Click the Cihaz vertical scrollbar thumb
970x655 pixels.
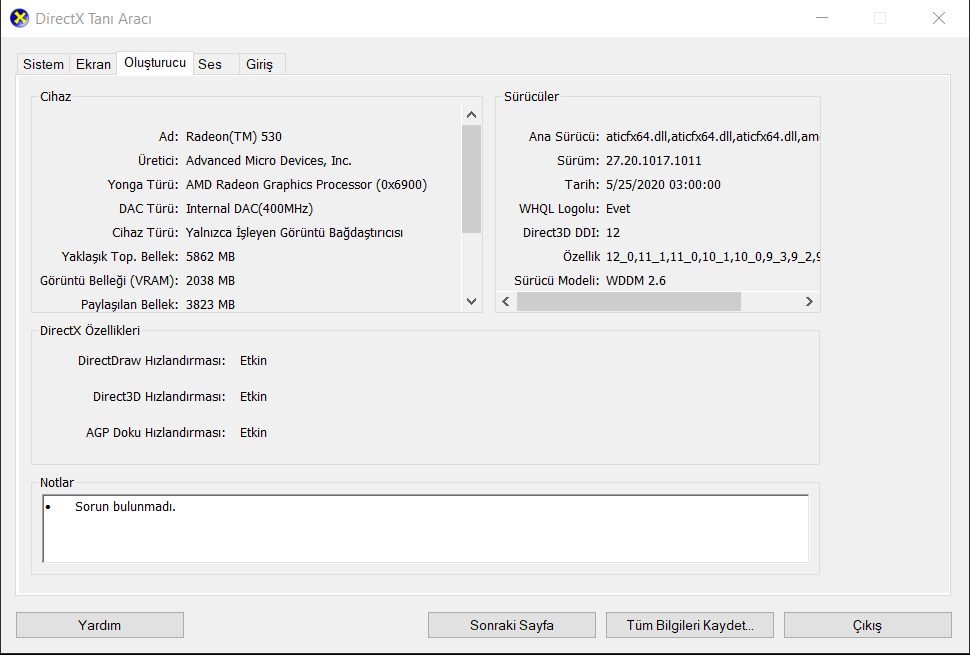(471, 179)
